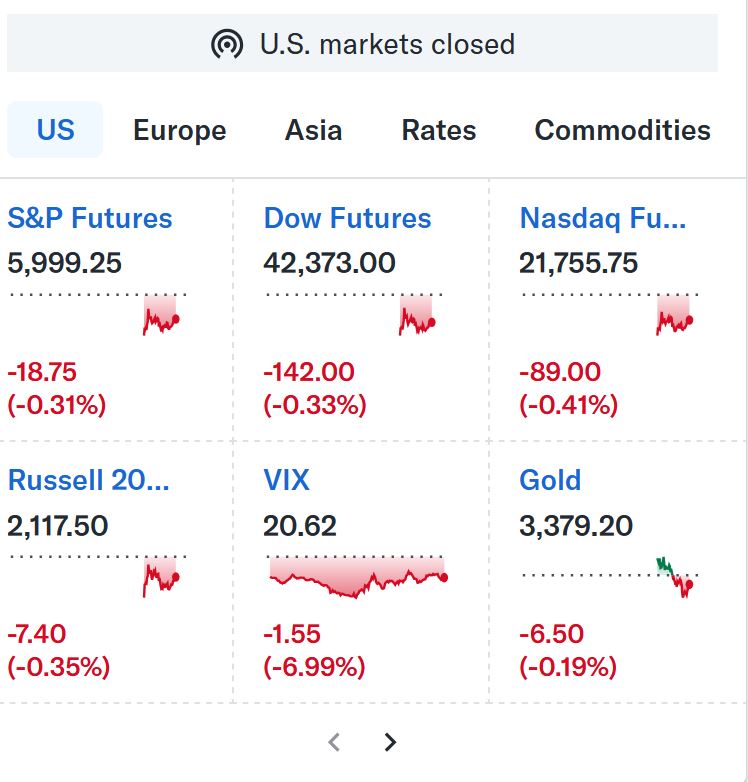The image size is (748, 782).
Task: Click the Nasdaq Futures sparkline chart
Action: 610,314
